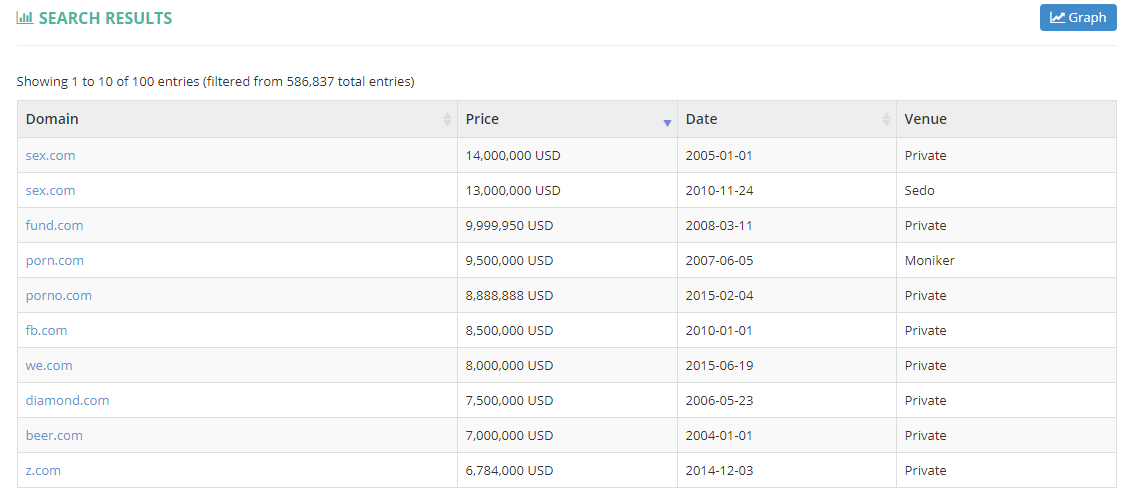Click the Date column header text
The height and width of the screenshot is (494, 1134).
(701, 119)
